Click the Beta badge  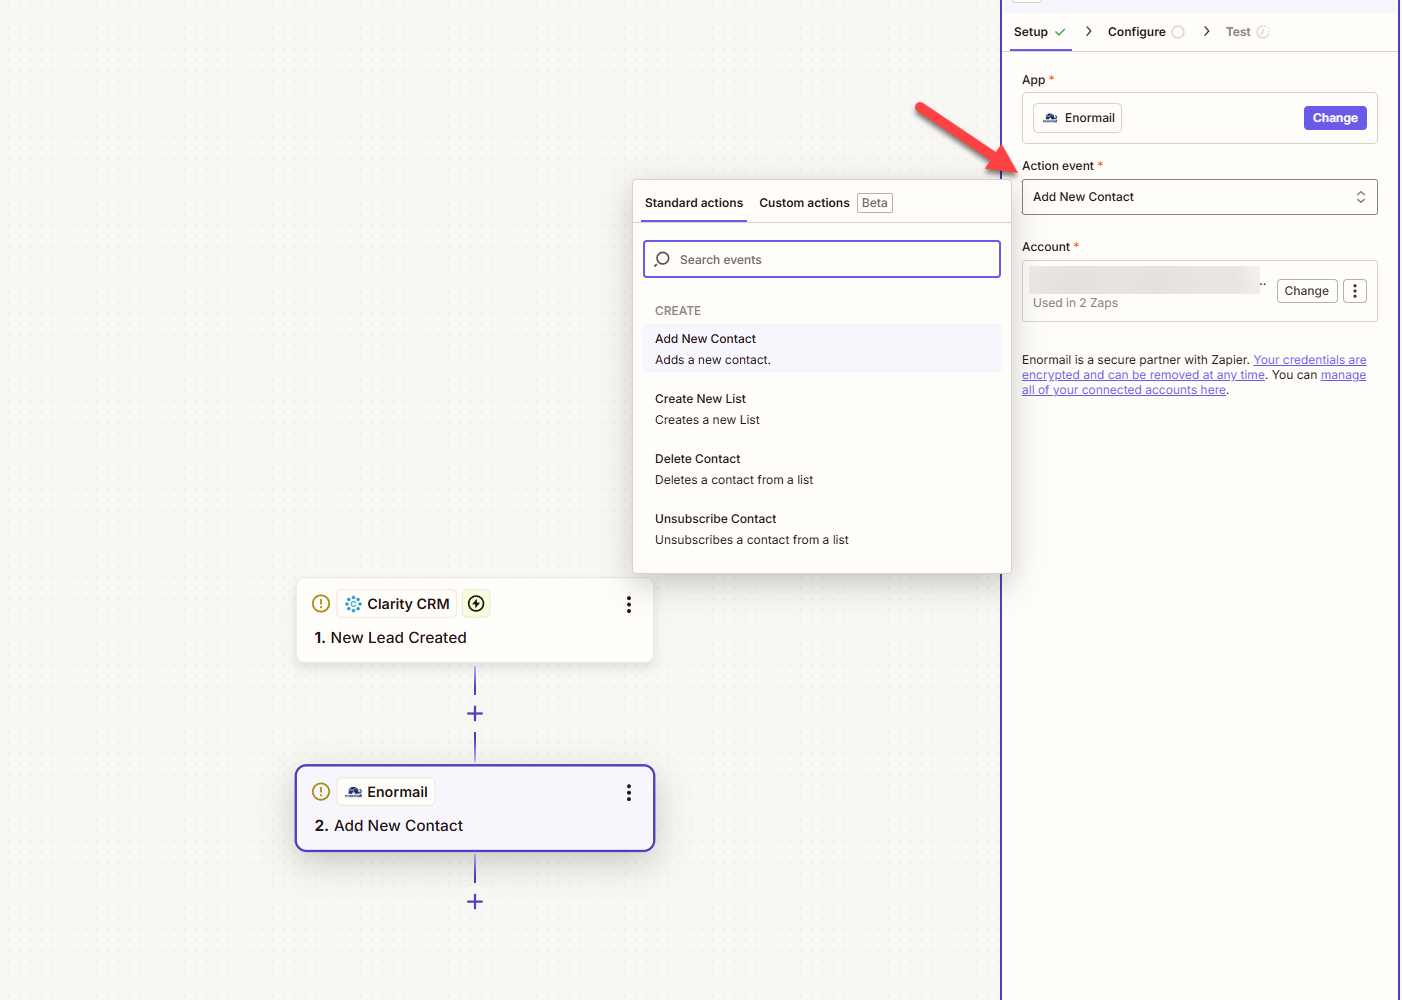(875, 203)
